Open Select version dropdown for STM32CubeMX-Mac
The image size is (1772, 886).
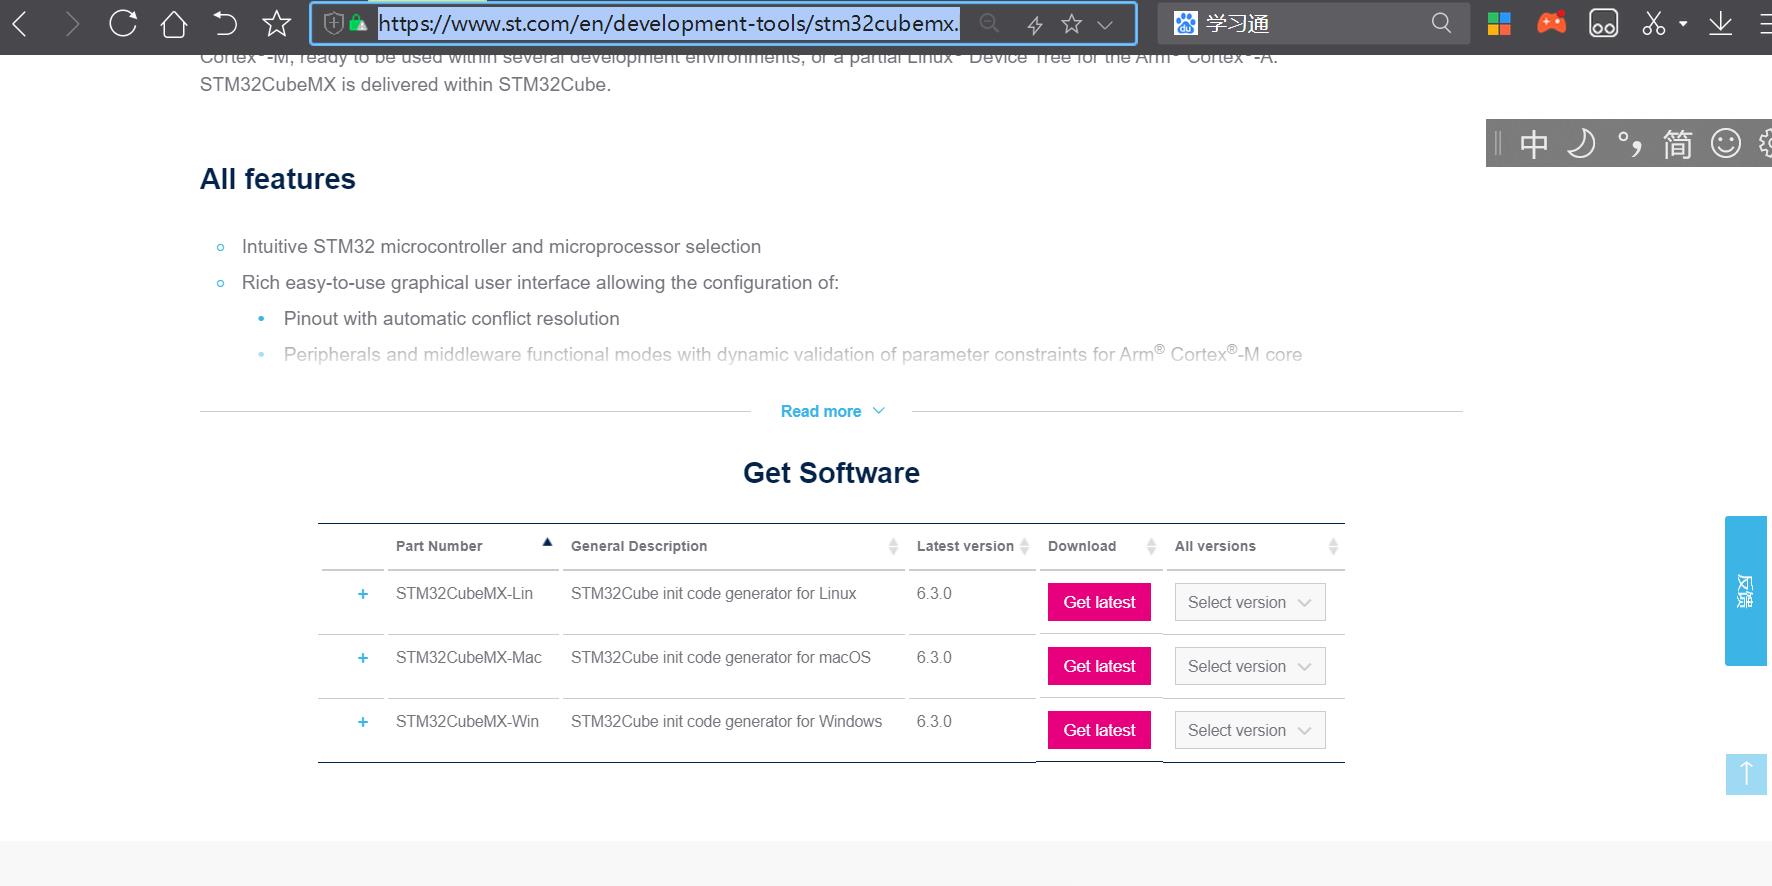point(1250,666)
